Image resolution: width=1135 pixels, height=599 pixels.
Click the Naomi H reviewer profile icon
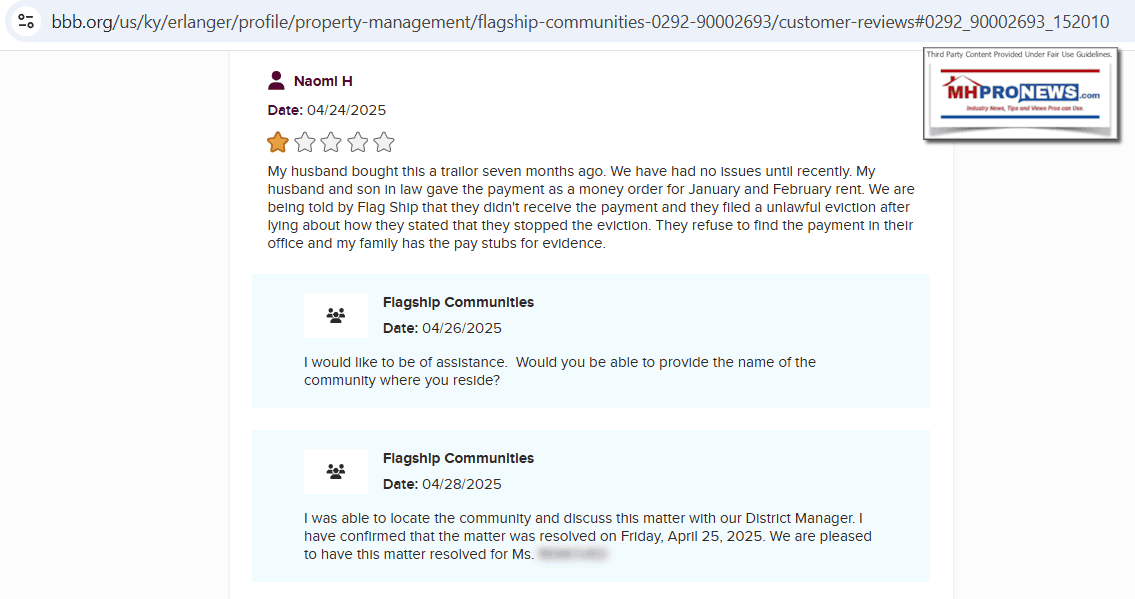tap(277, 81)
